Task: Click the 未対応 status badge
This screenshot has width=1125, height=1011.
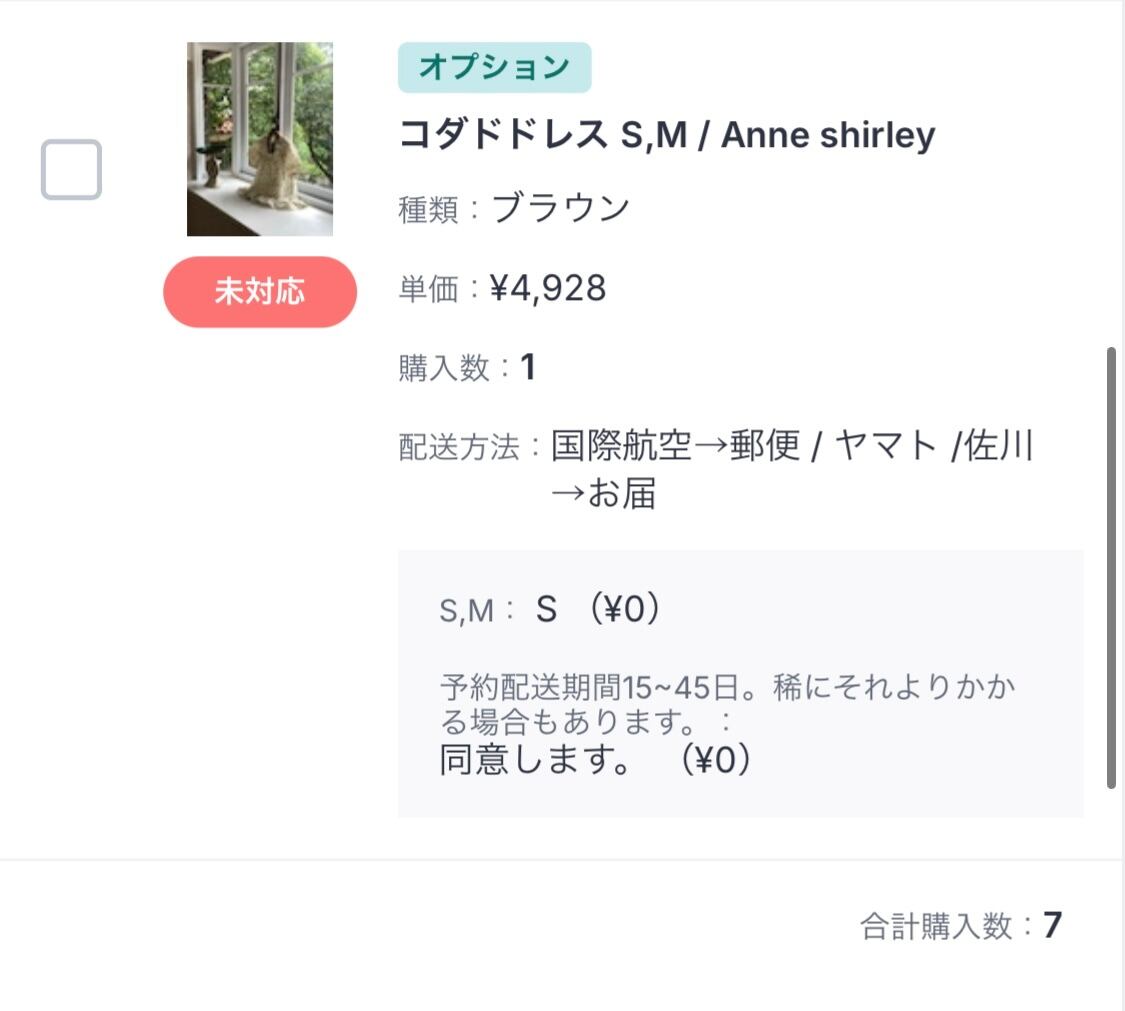Action: 260,292
